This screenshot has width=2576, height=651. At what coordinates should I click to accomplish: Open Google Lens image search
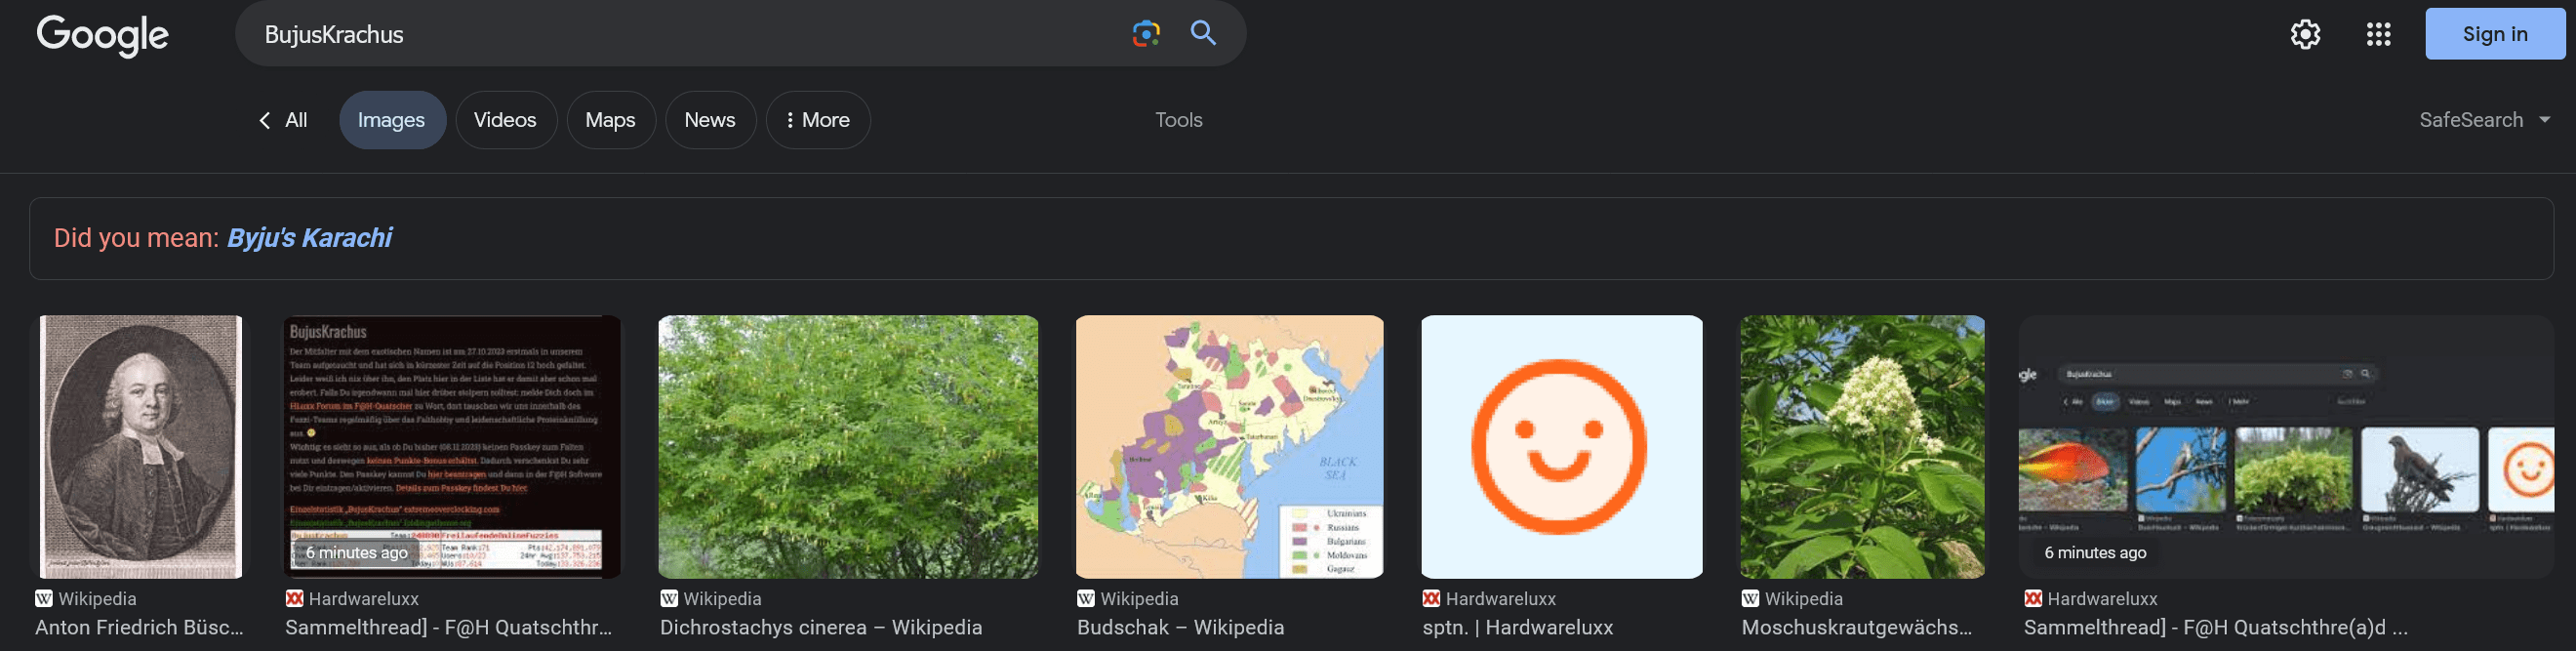click(1146, 34)
